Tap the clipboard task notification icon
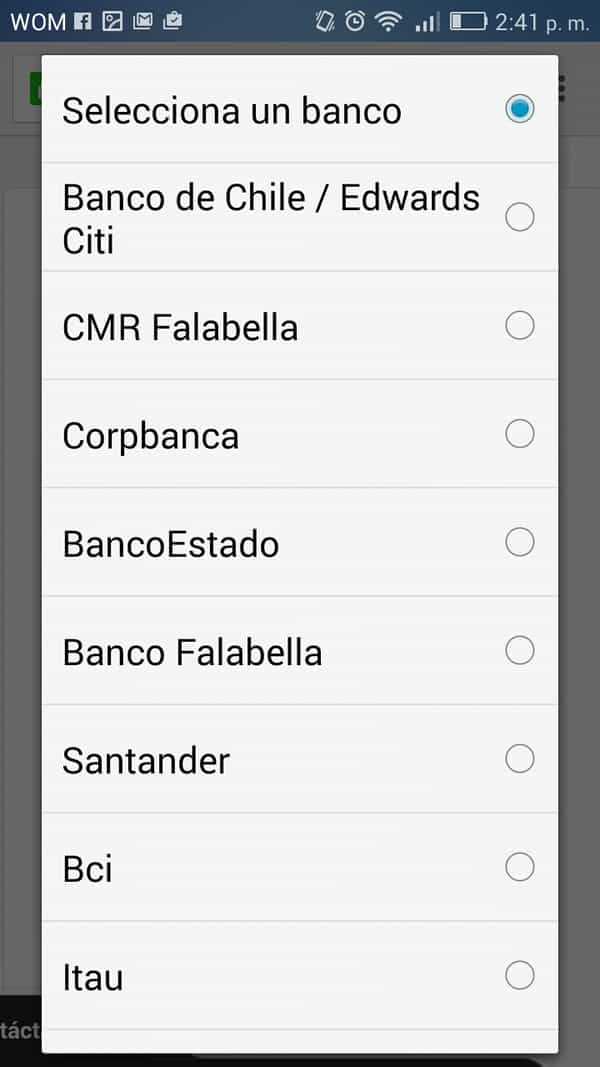Screen dimensions: 600x1067 172,21
